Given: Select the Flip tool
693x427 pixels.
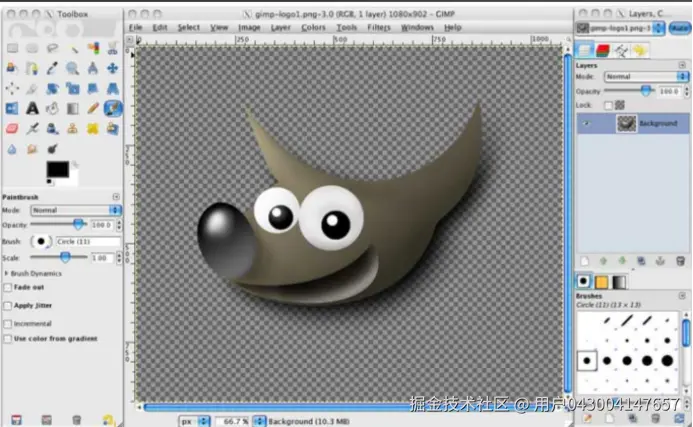Looking at the screenshot, I should [x=12, y=108].
